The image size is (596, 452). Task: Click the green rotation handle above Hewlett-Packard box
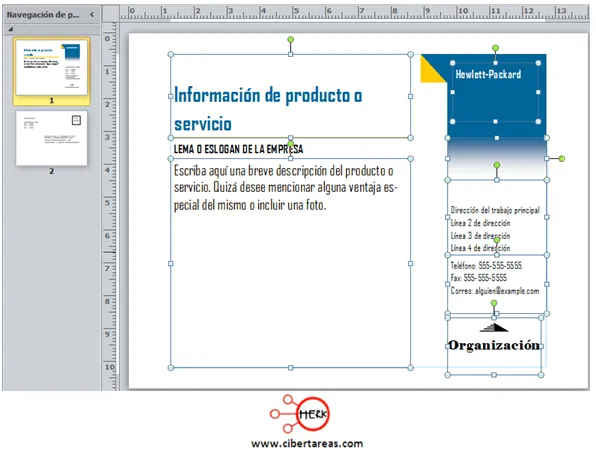coord(495,48)
